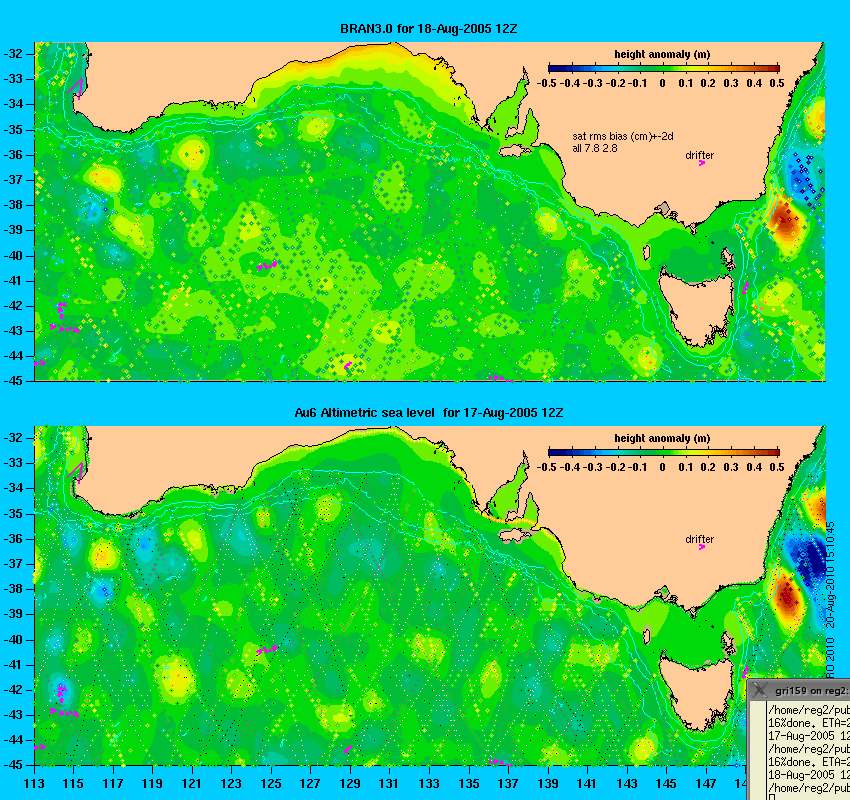850x800 pixels.
Task: Select terminal line '17-Aug-2005 12'
Action: point(809,736)
